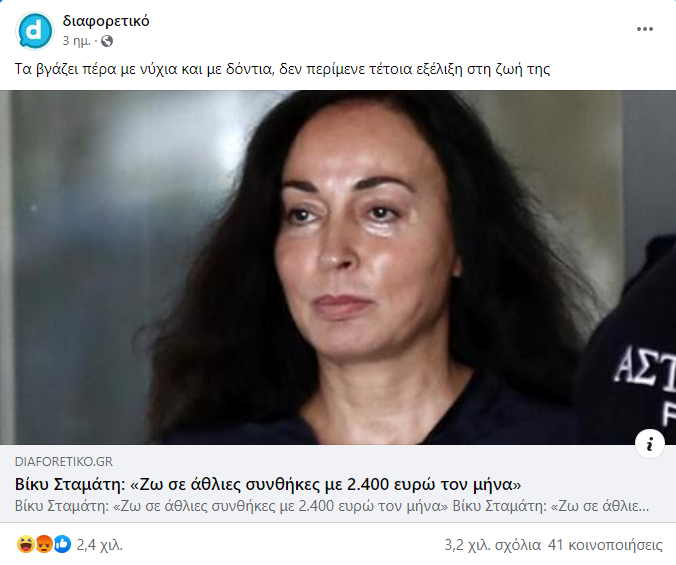Open the three-dot post options menu
Image resolution: width=676 pixels, height=565 pixels.
tap(645, 29)
